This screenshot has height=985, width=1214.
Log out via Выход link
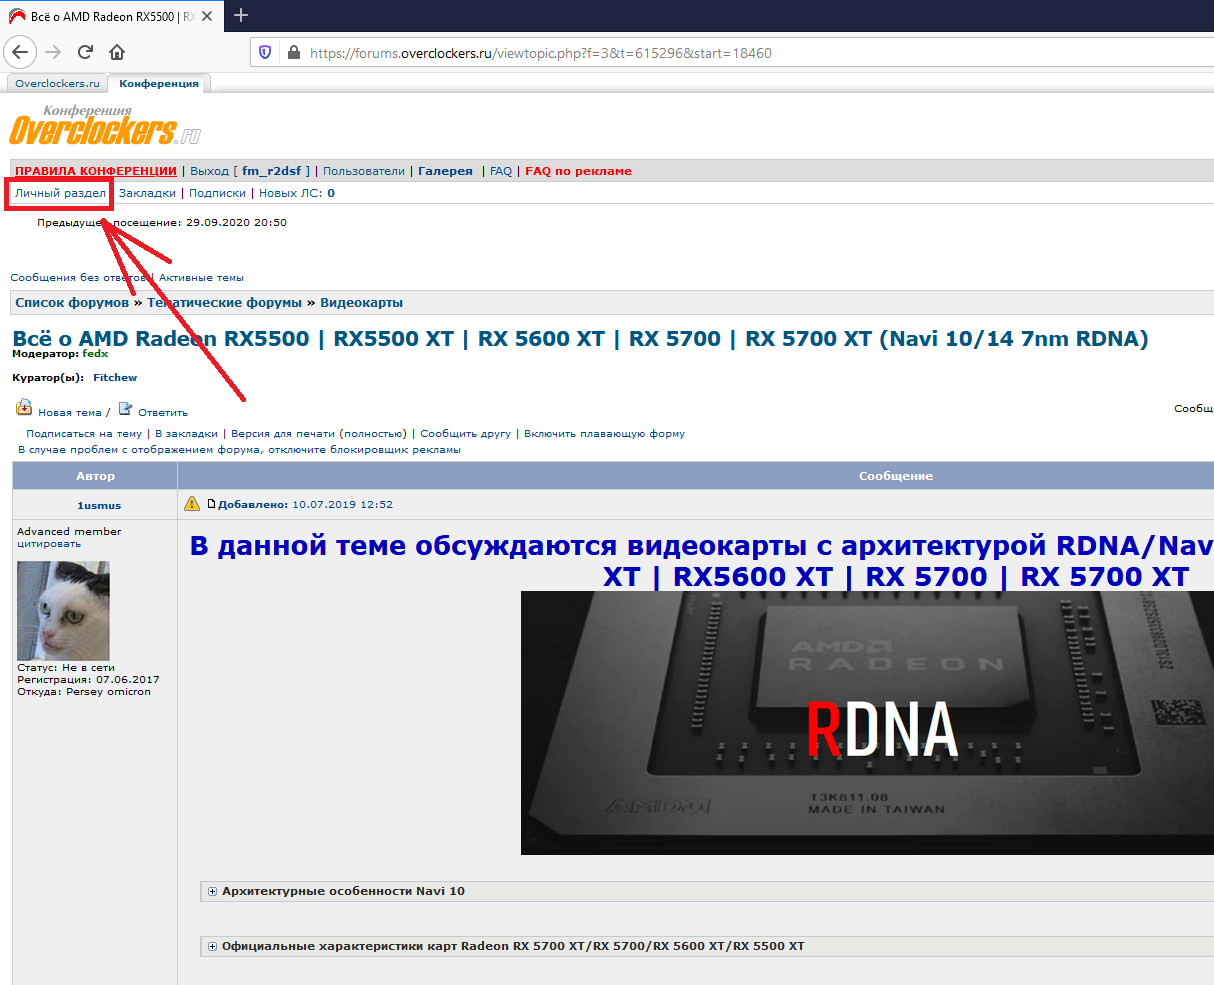click(209, 171)
